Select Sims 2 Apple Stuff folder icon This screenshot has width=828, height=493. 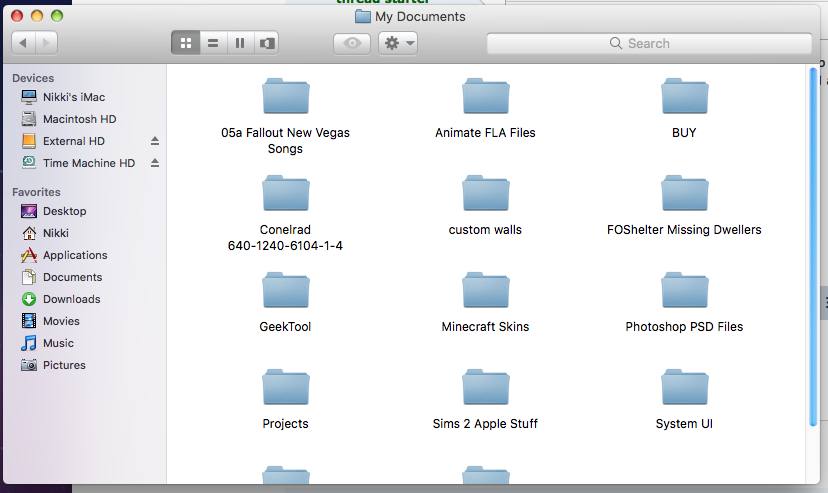[485, 387]
